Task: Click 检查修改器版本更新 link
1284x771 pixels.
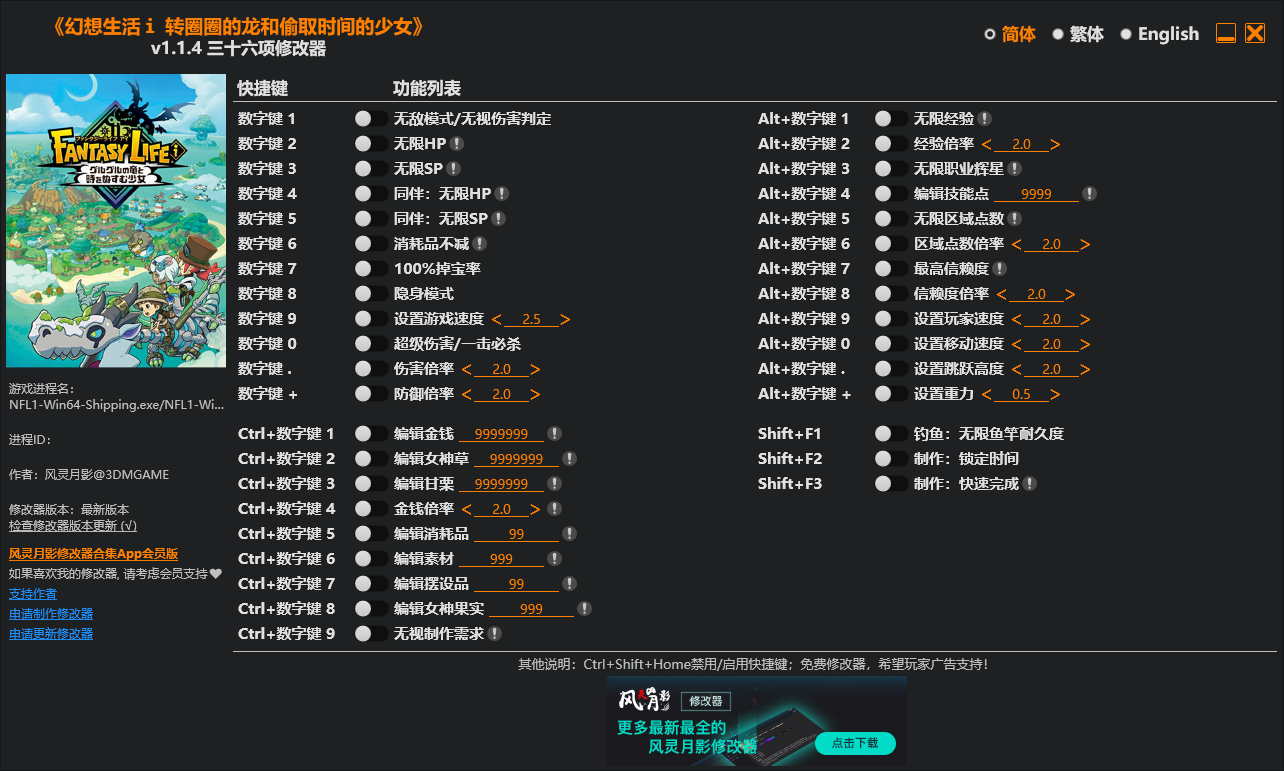Action: (73, 526)
